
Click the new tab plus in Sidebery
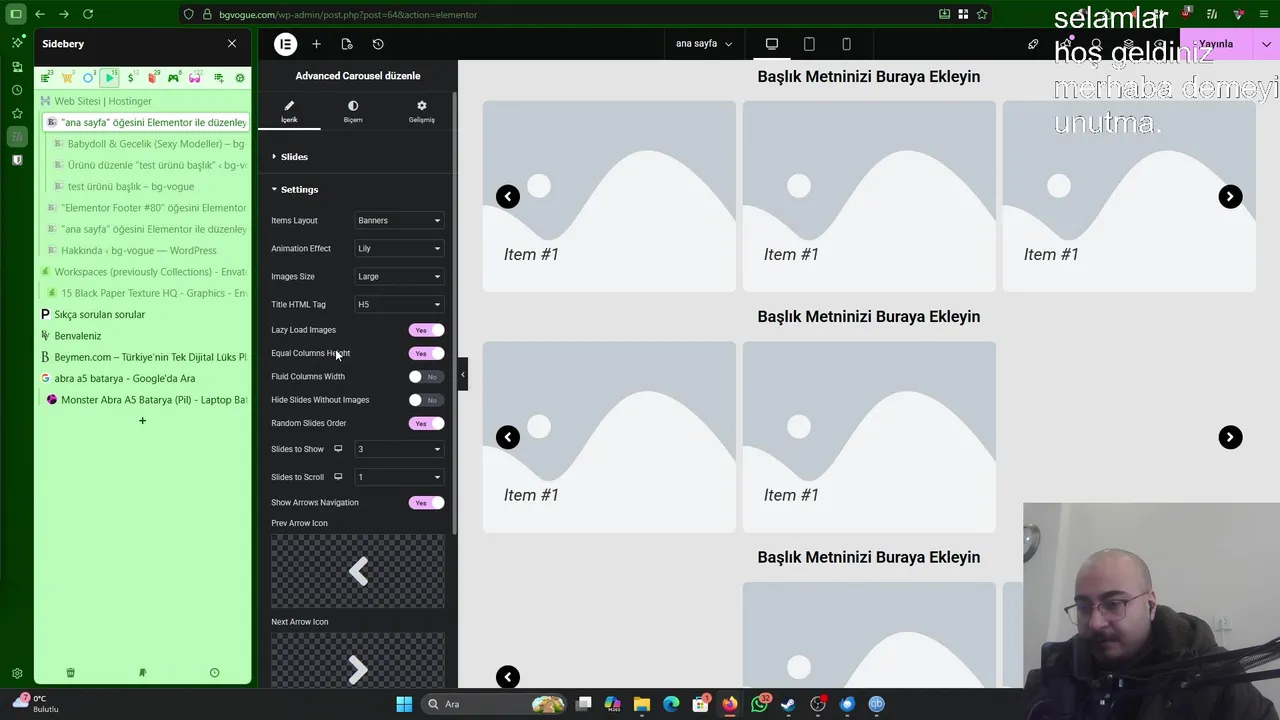[x=142, y=421]
